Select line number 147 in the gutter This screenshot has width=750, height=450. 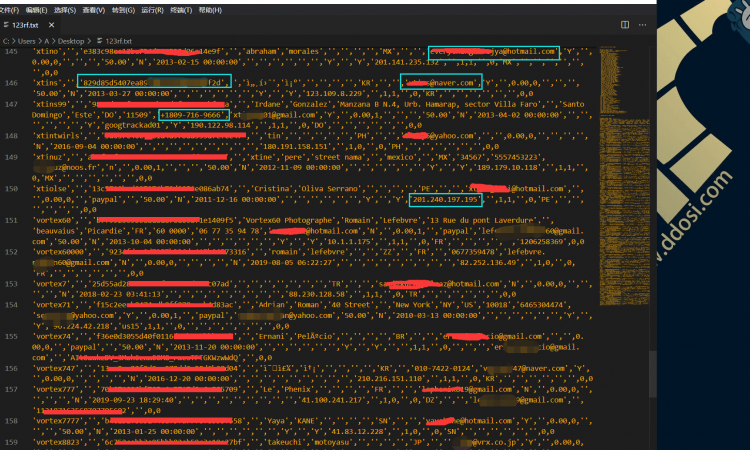(x=11, y=104)
